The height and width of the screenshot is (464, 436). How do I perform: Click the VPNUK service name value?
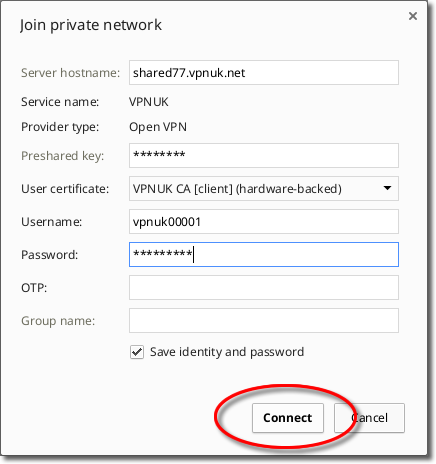[x=149, y=102]
